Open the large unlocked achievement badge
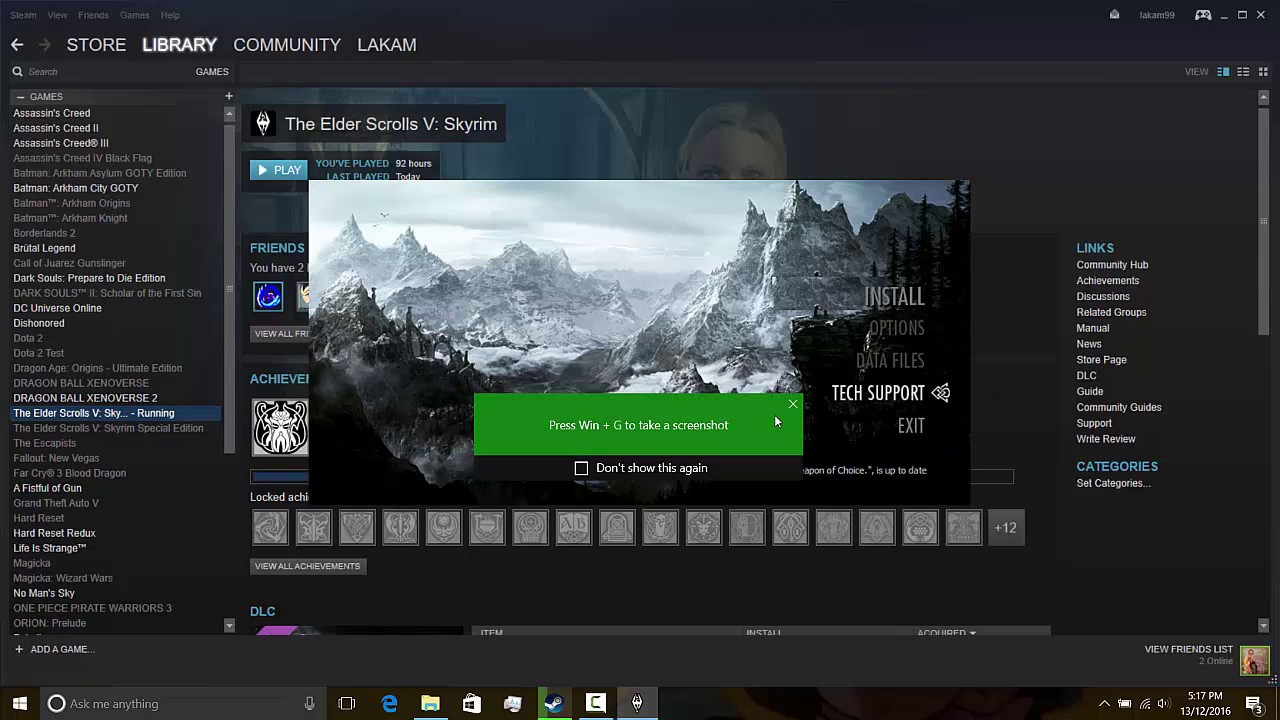The width and height of the screenshot is (1280, 720). click(x=280, y=427)
